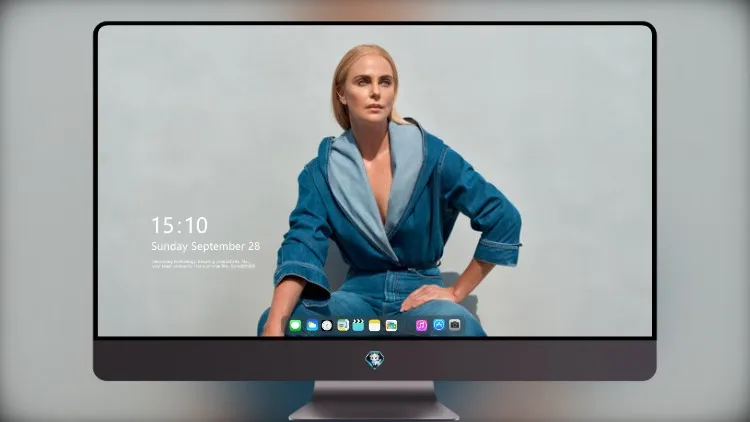
Task: Open the green Messages app in dock
Action: click(295, 326)
